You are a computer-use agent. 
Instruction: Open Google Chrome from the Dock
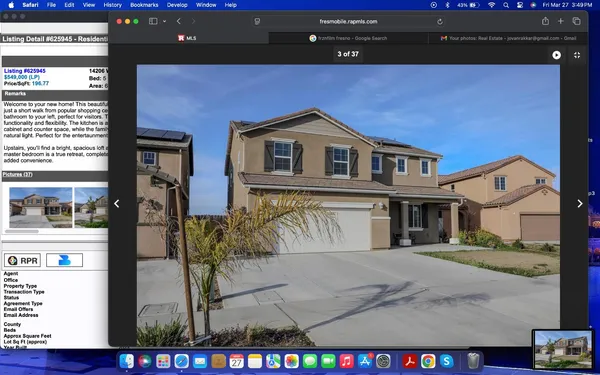[x=428, y=361]
